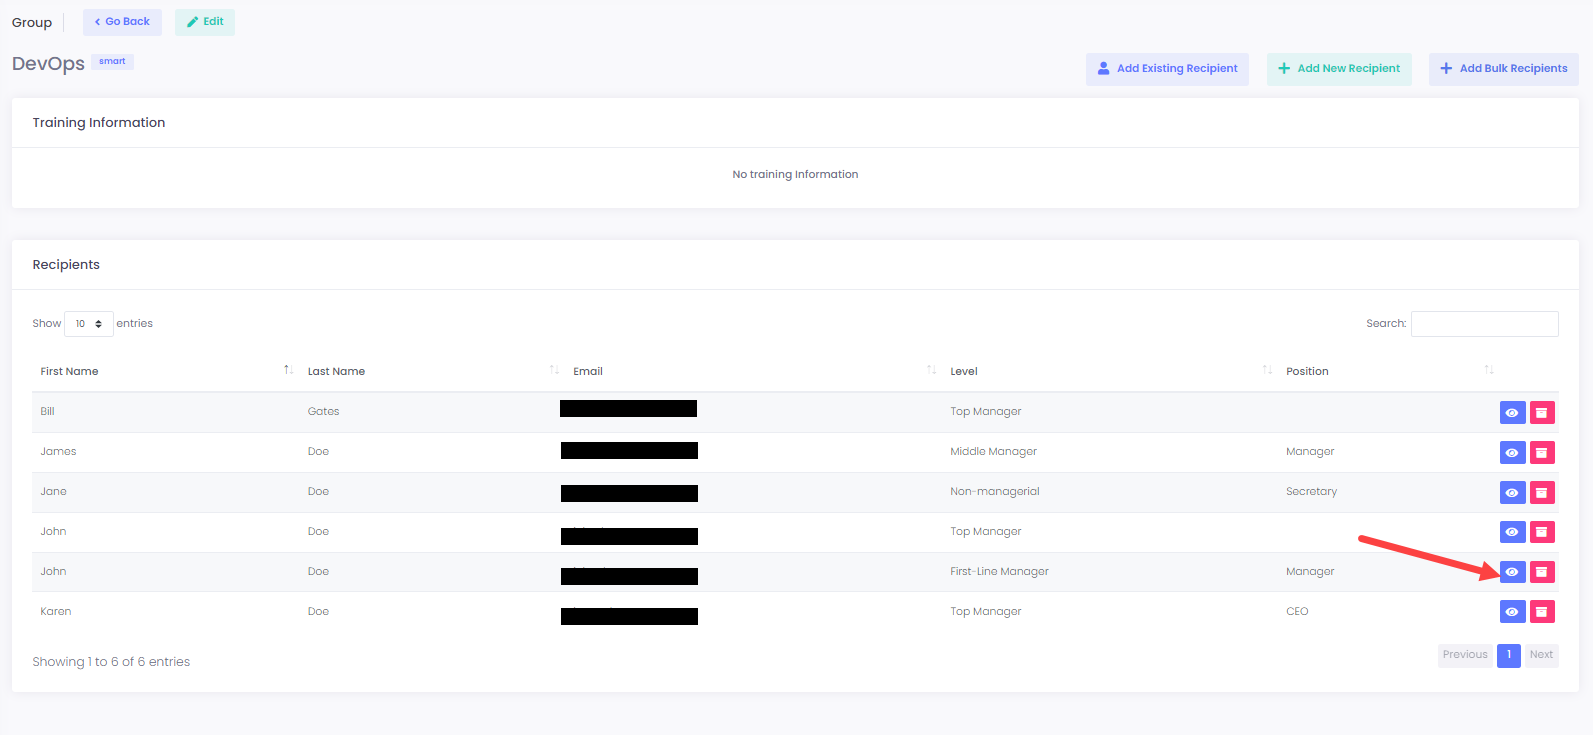Screen dimensions: 1593x735
Task: Remove Jane Doe using the pink icon
Action: 1542,492
